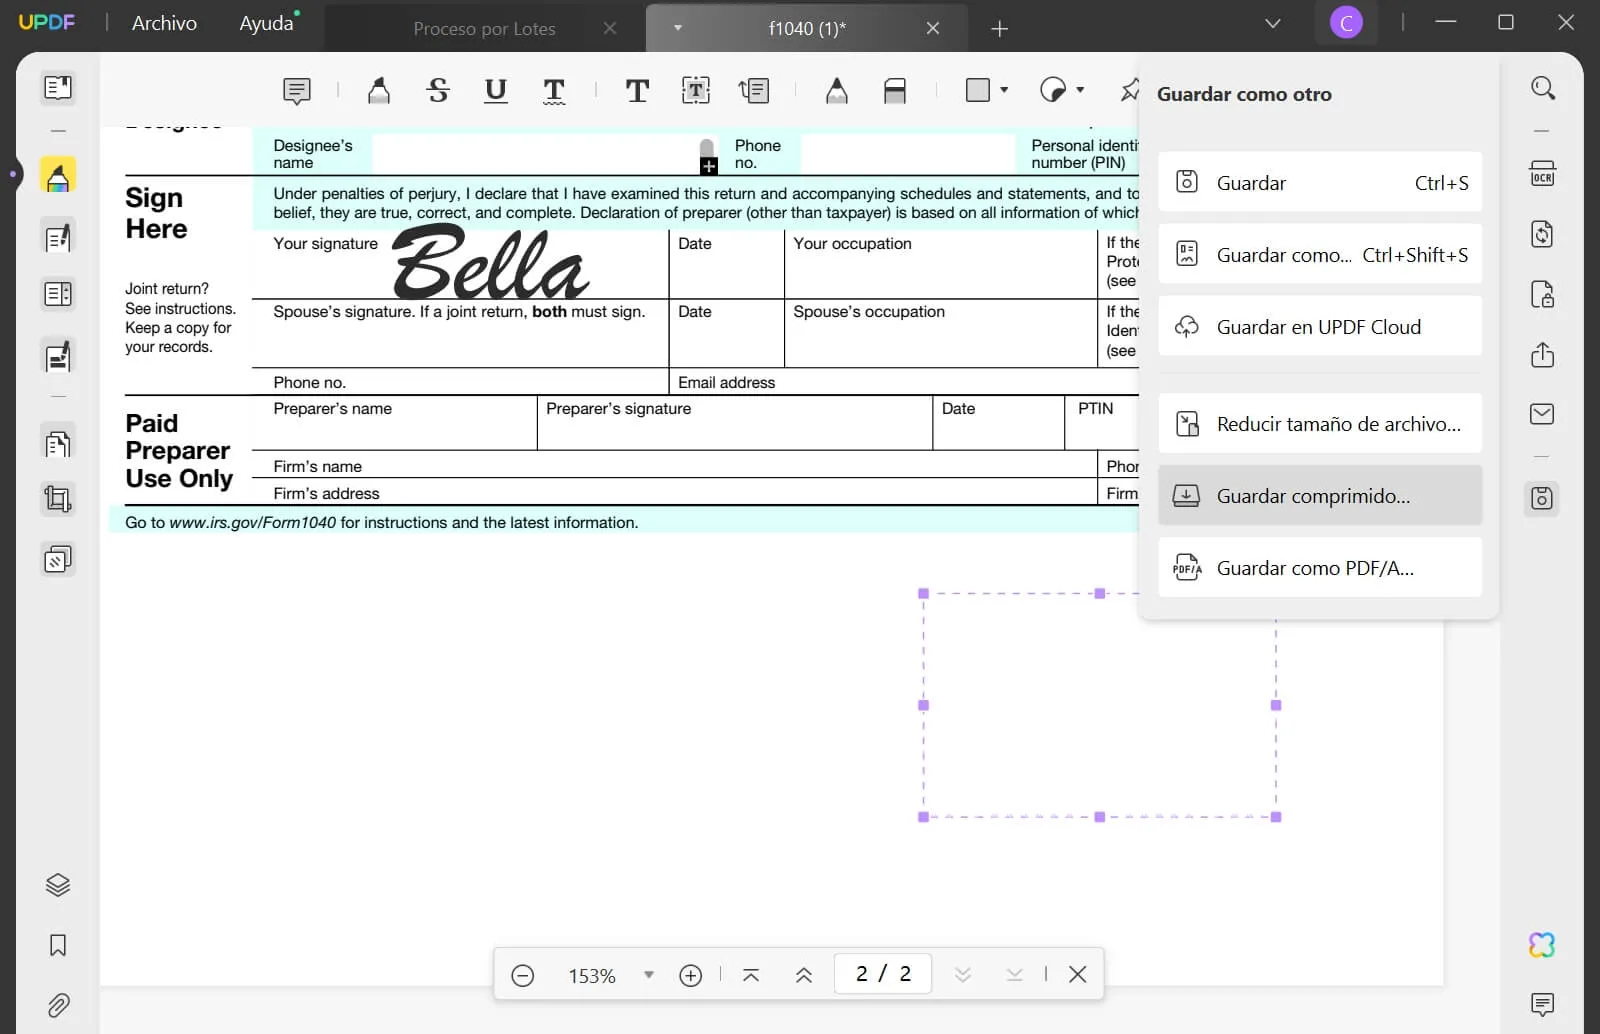Close the bottom page navigation bar

pos(1077,974)
